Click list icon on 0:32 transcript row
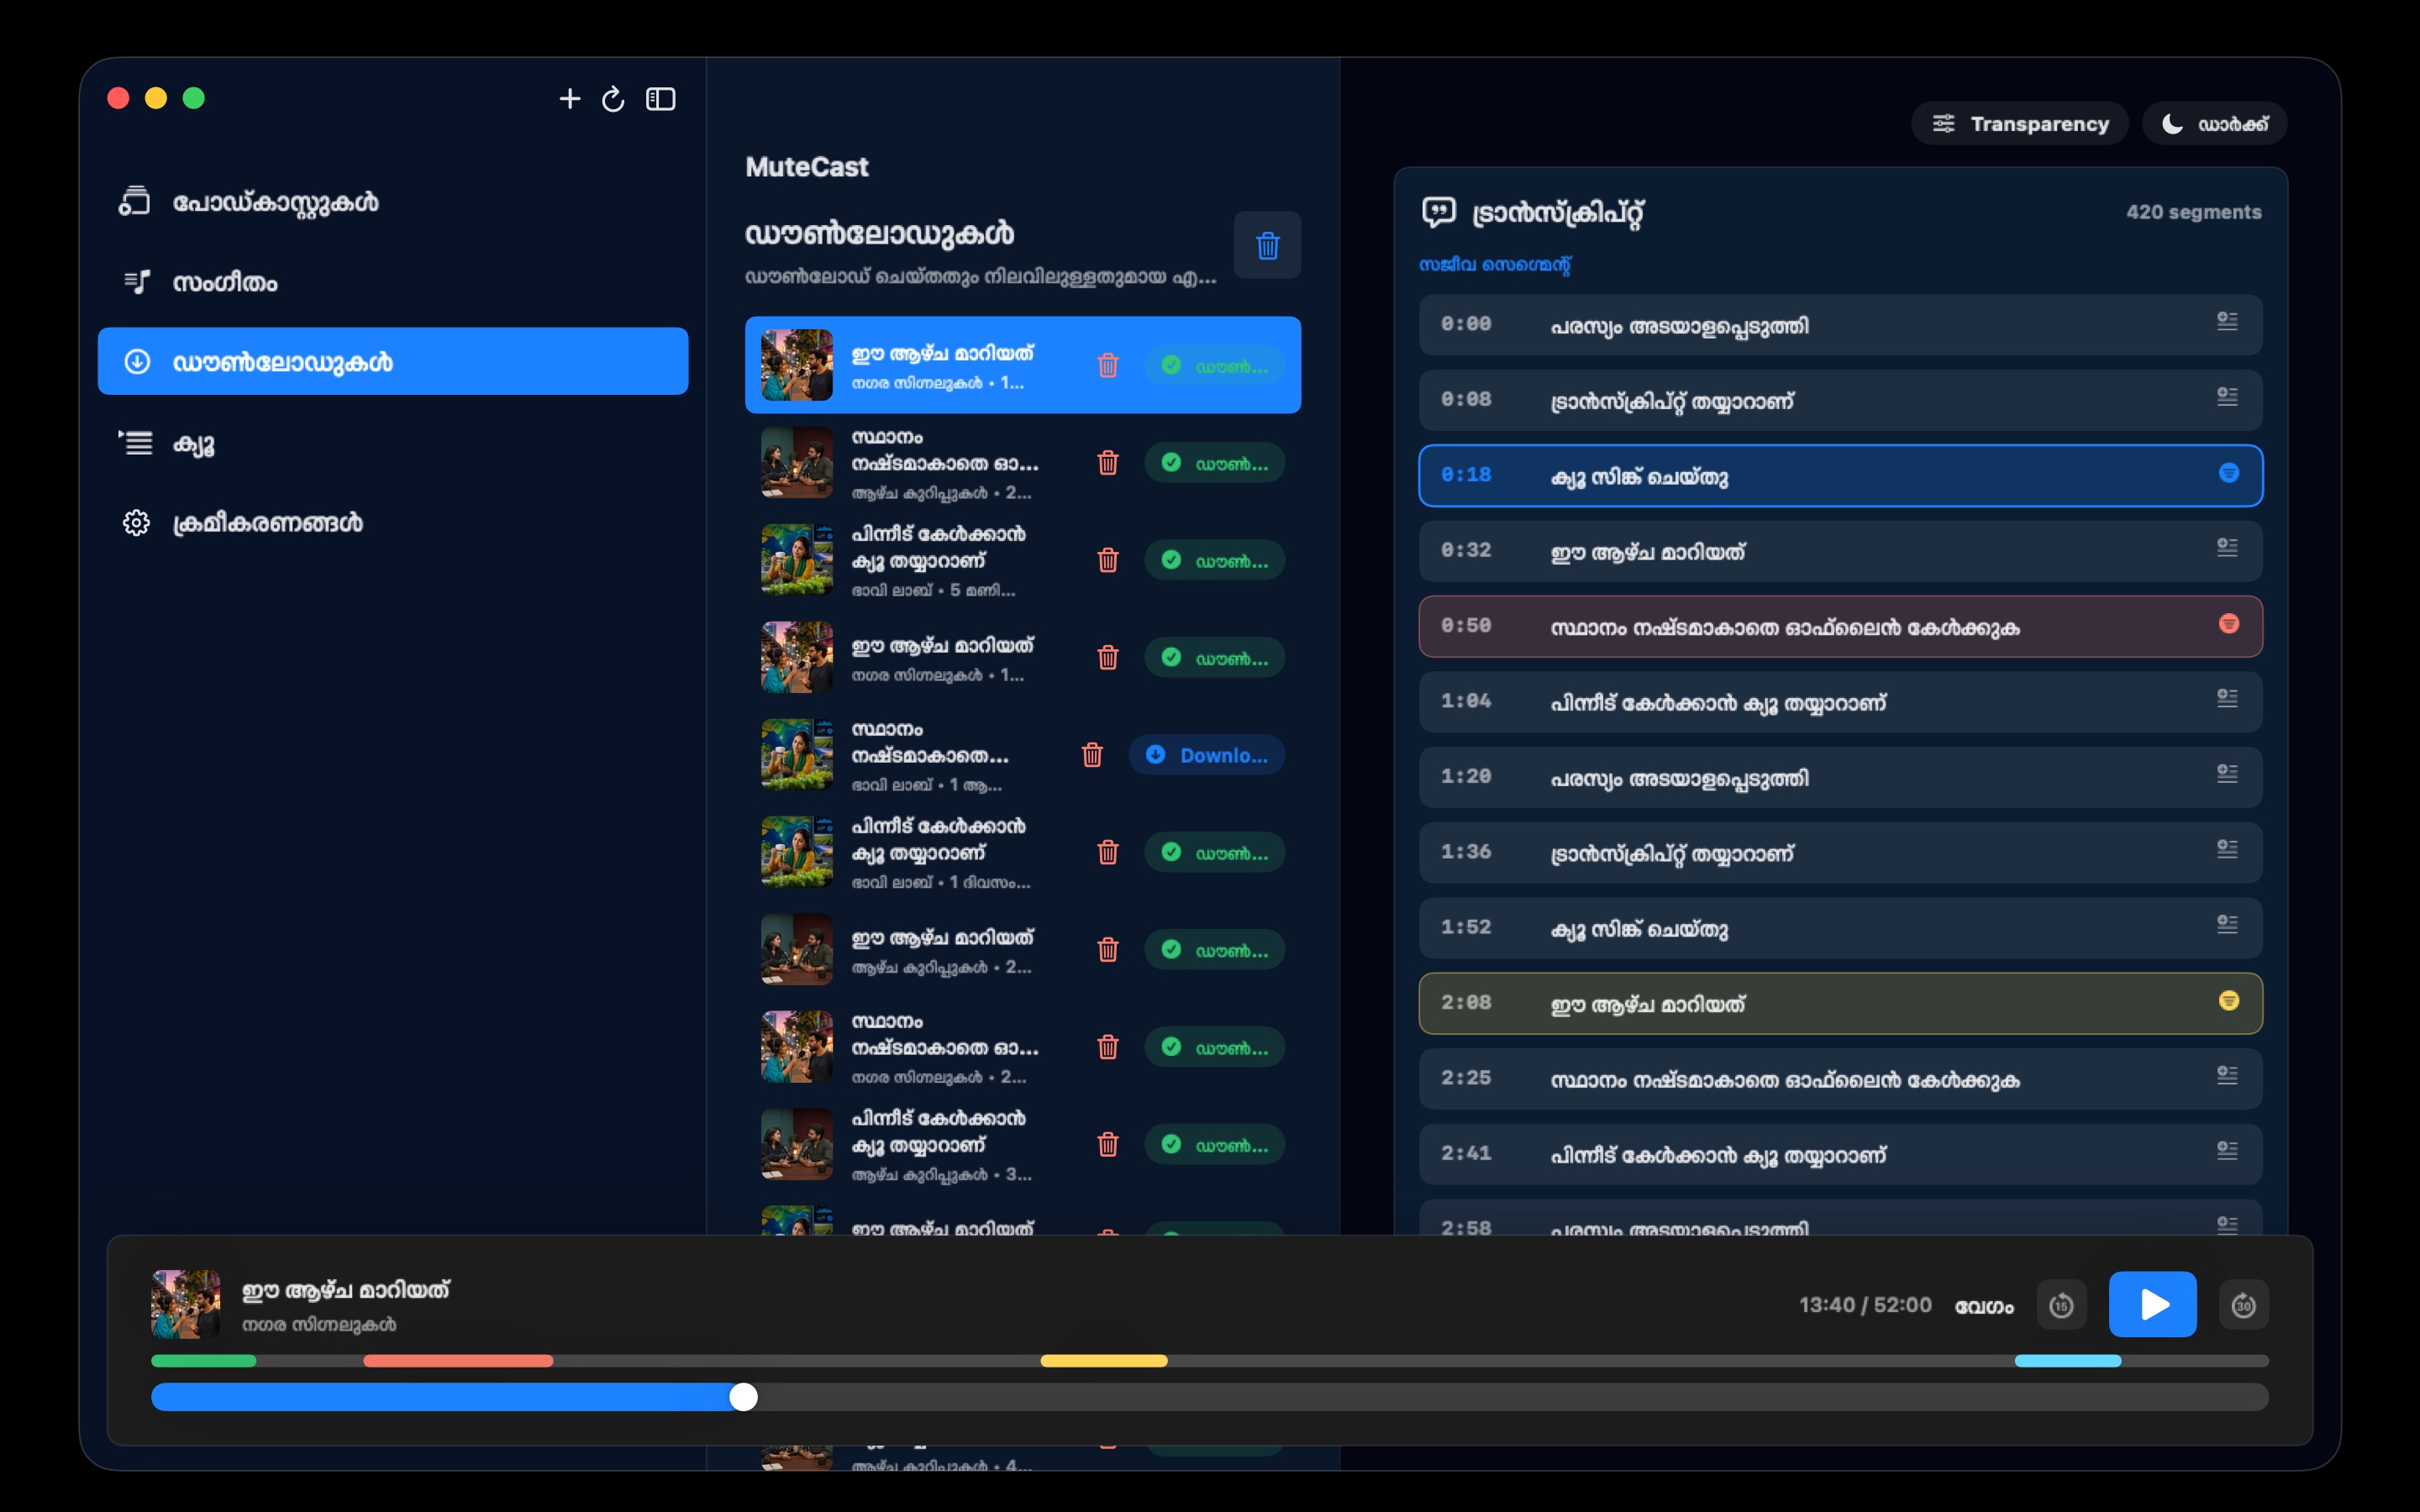Viewport: 2420px width, 1512px height. tap(2227, 547)
